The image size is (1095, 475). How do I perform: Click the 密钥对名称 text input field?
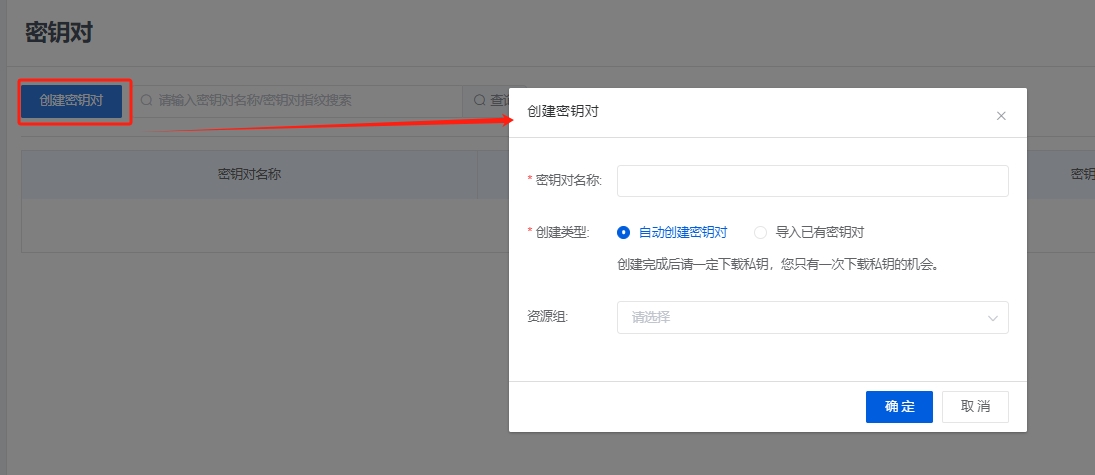tap(812, 181)
